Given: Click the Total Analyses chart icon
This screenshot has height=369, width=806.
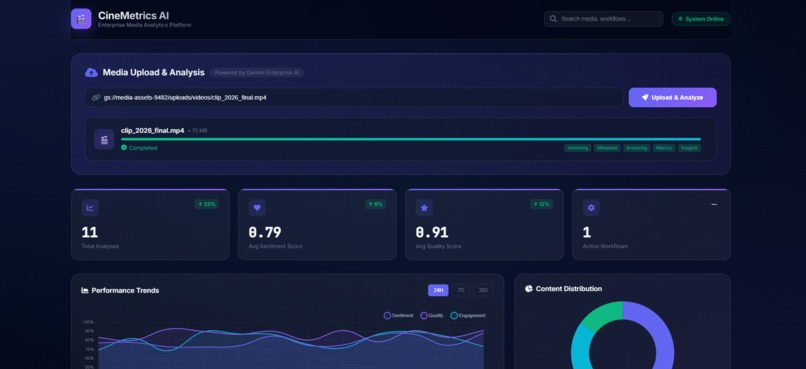Looking at the screenshot, I should coord(90,208).
